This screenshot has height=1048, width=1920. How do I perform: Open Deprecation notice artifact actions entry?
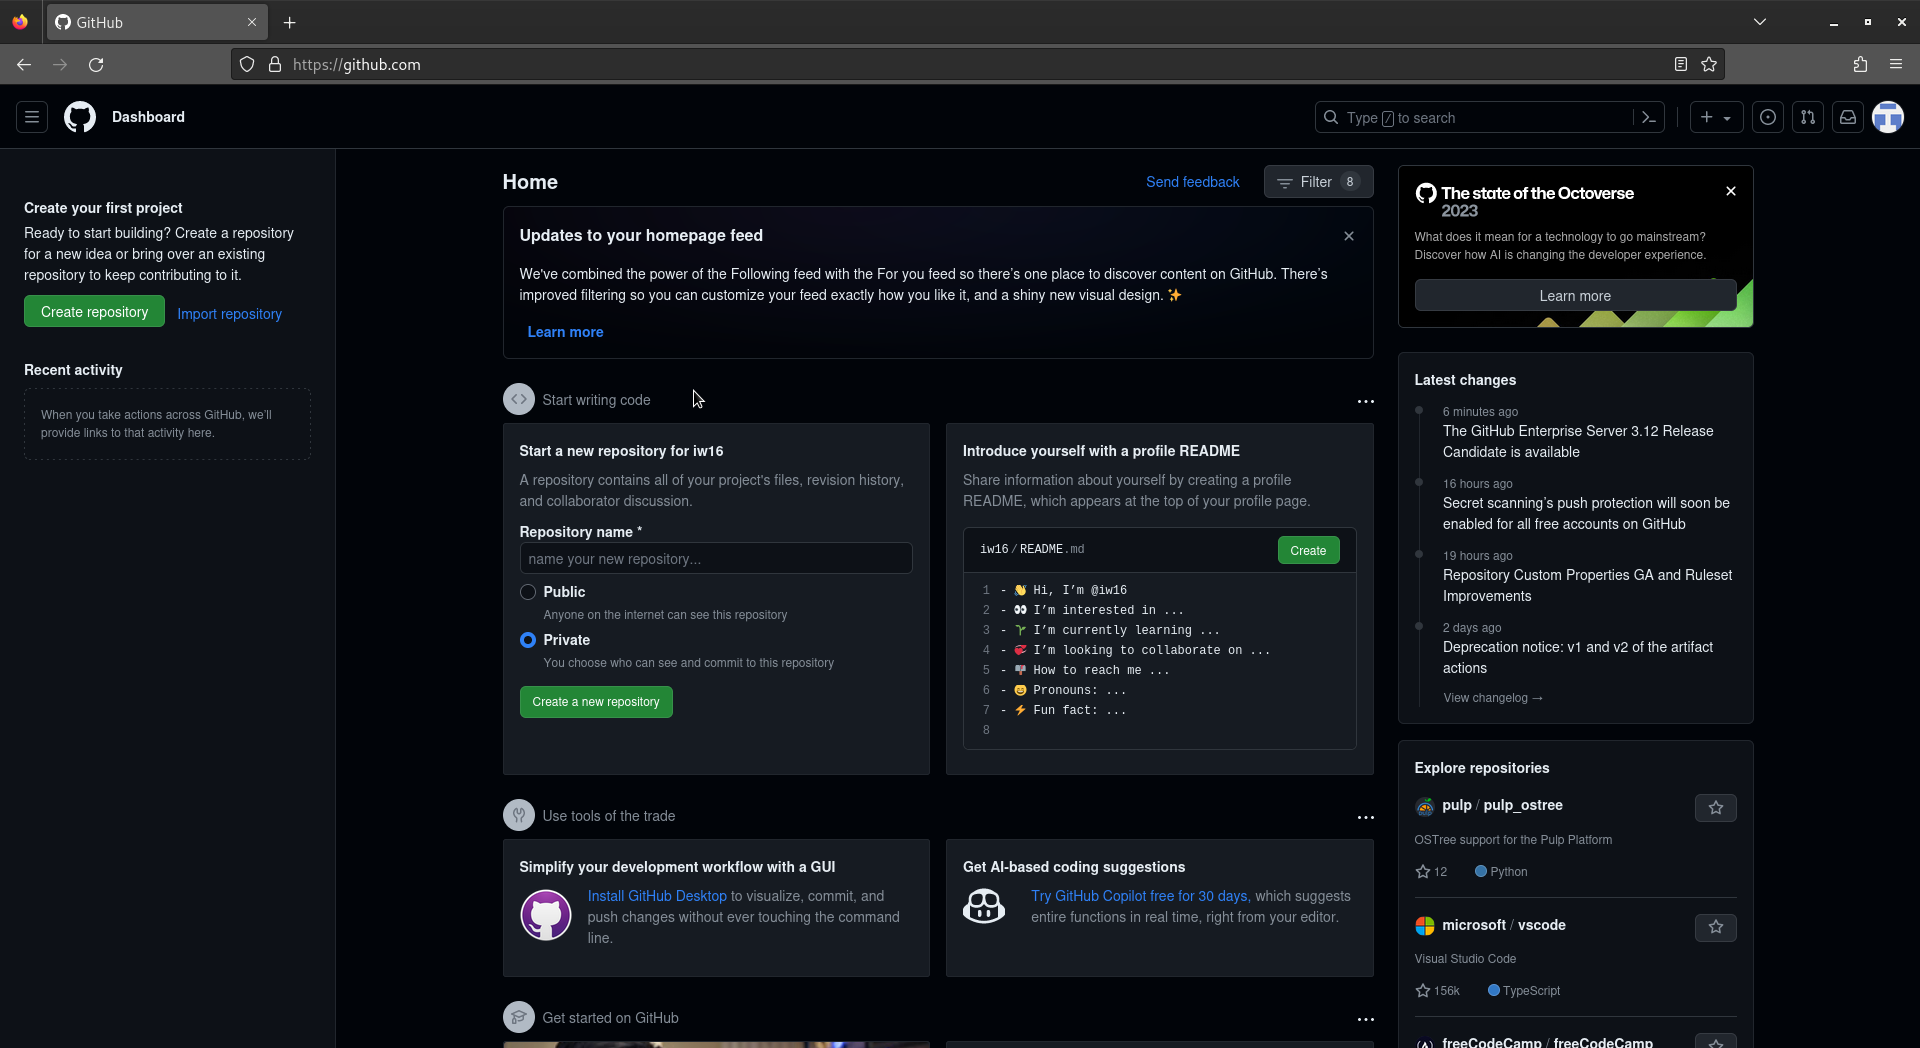(x=1577, y=657)
